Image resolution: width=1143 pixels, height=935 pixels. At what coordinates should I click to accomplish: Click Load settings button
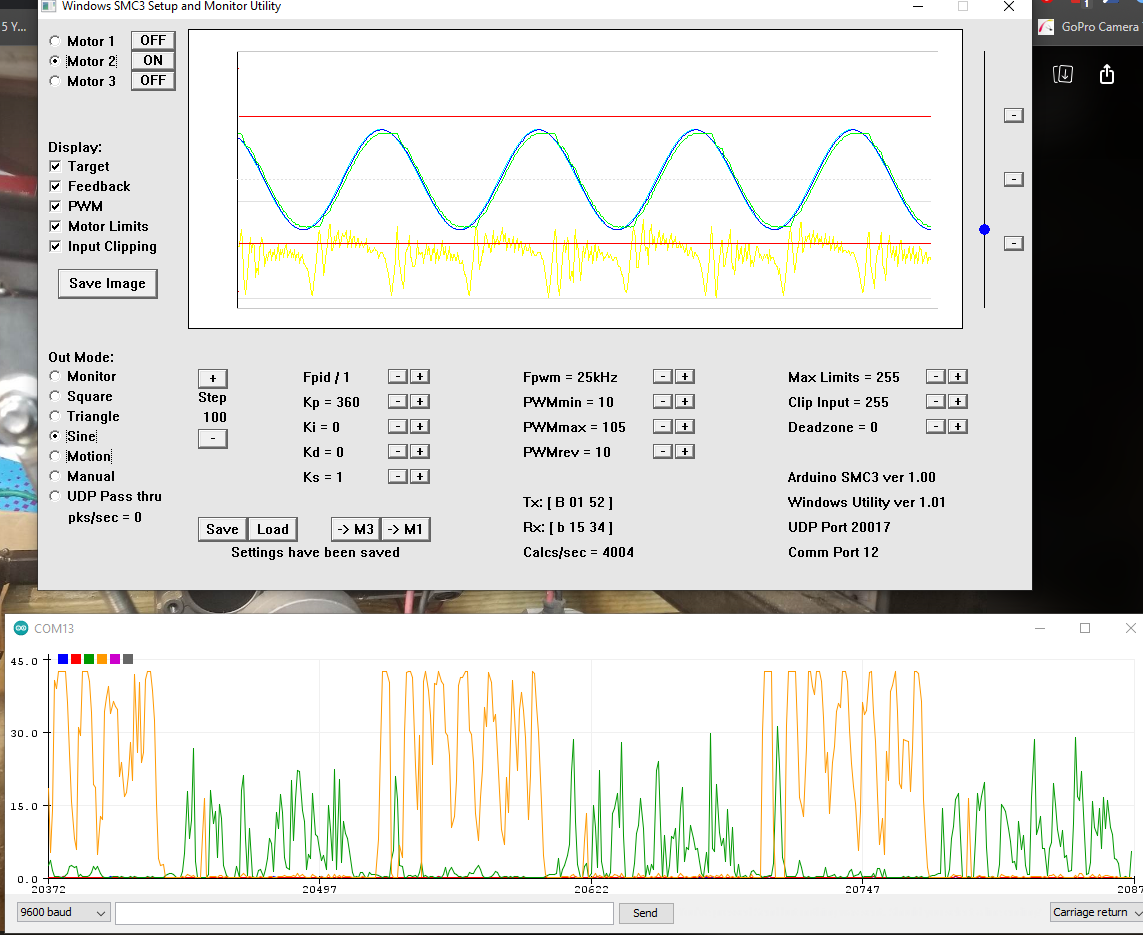(272, 529)
